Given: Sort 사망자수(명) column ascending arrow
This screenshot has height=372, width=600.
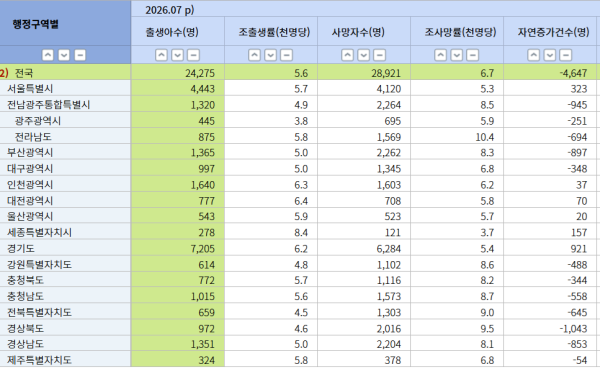Looking at the screenshot, I should [x=347, y=55].
